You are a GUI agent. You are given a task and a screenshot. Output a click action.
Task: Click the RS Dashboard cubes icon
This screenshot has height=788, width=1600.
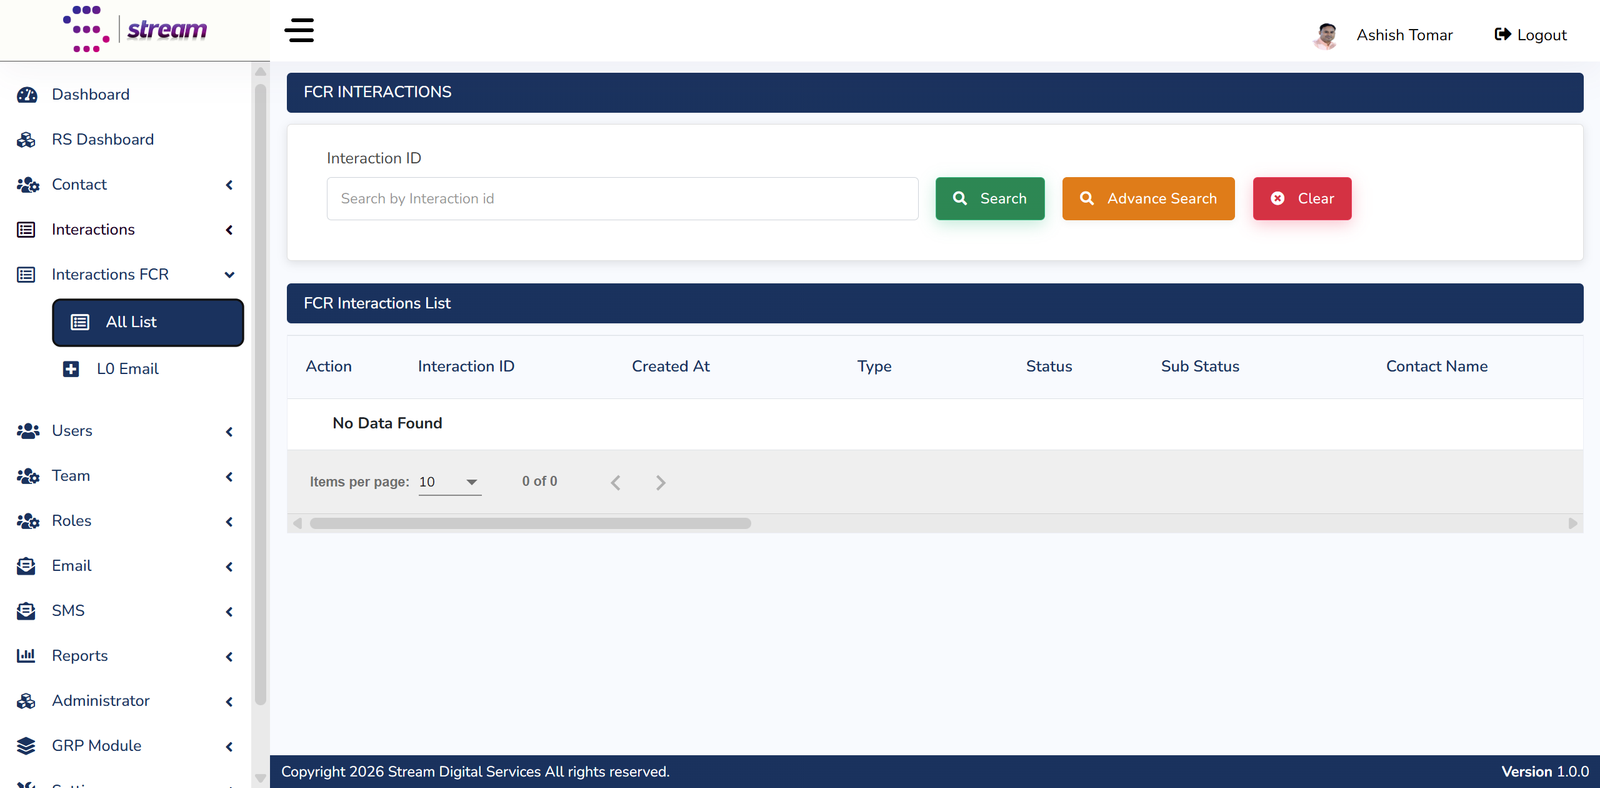[27, 140]
